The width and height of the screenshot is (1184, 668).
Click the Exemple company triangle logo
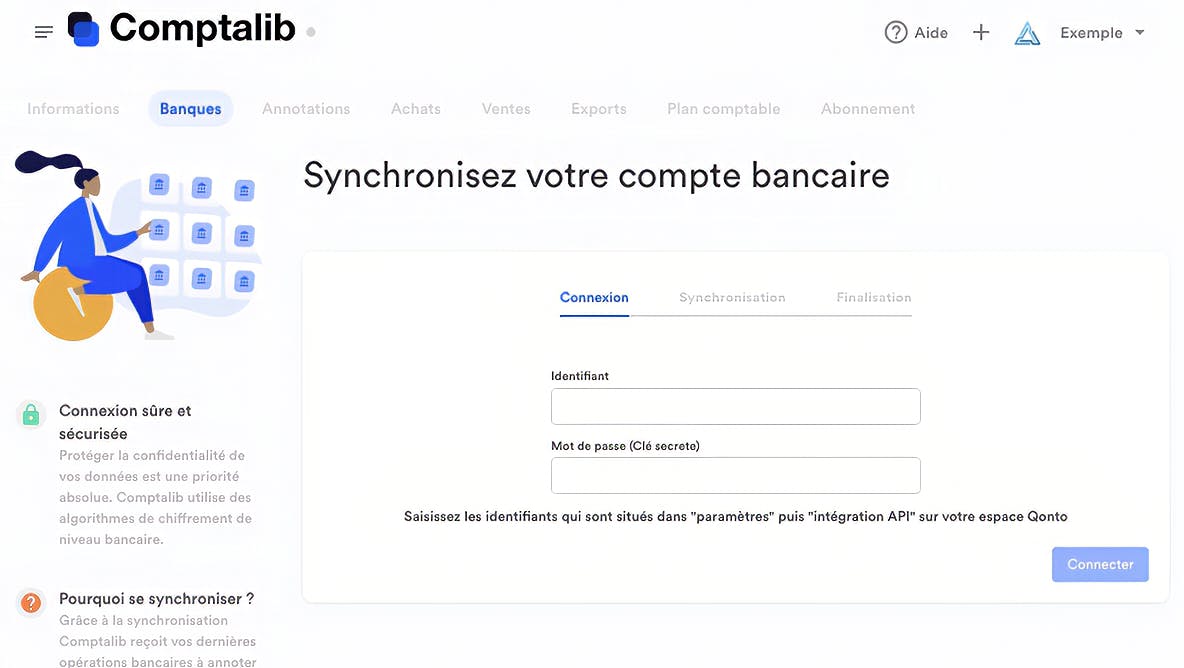1027,34
